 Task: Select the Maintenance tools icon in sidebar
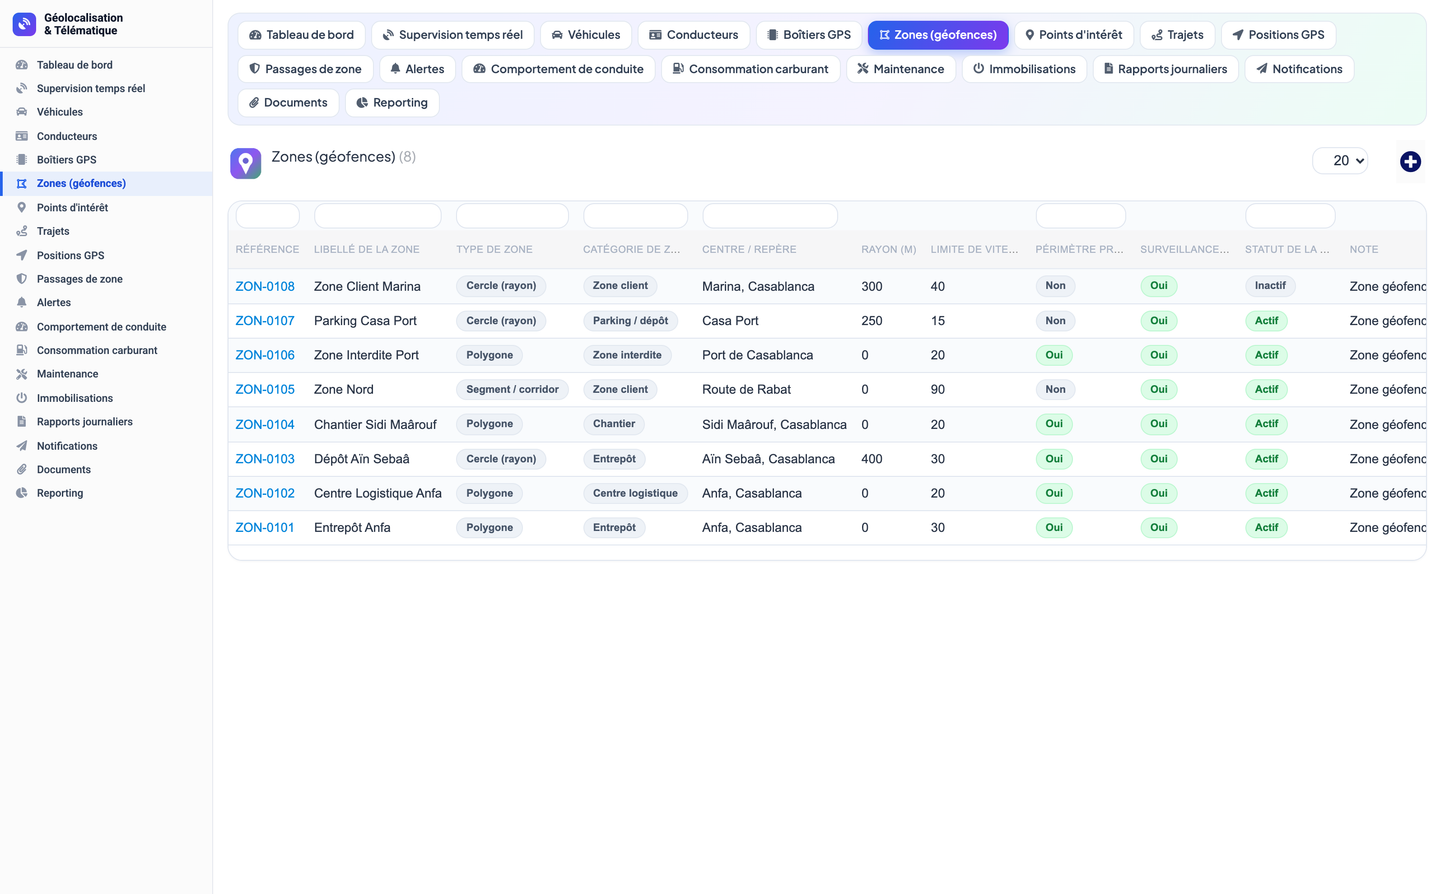(22, 374)
